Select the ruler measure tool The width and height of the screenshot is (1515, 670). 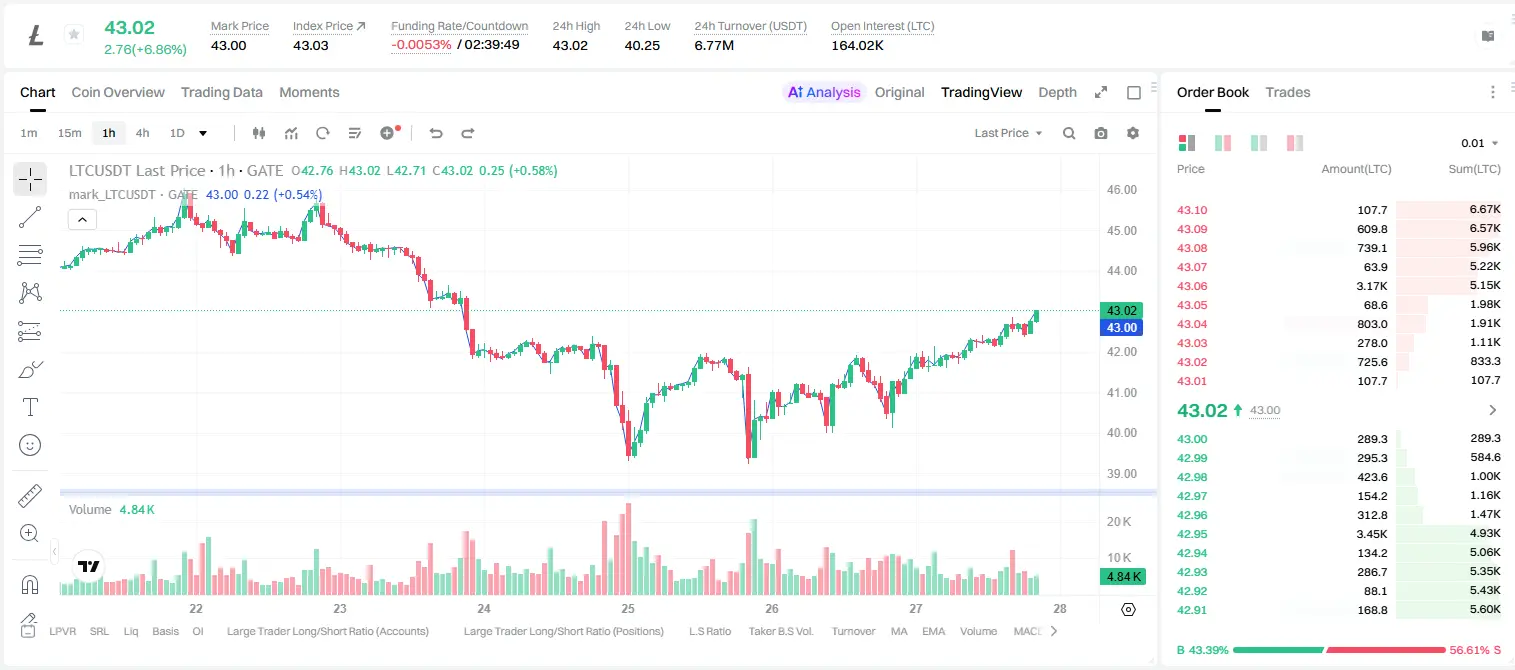click(30, 496)
